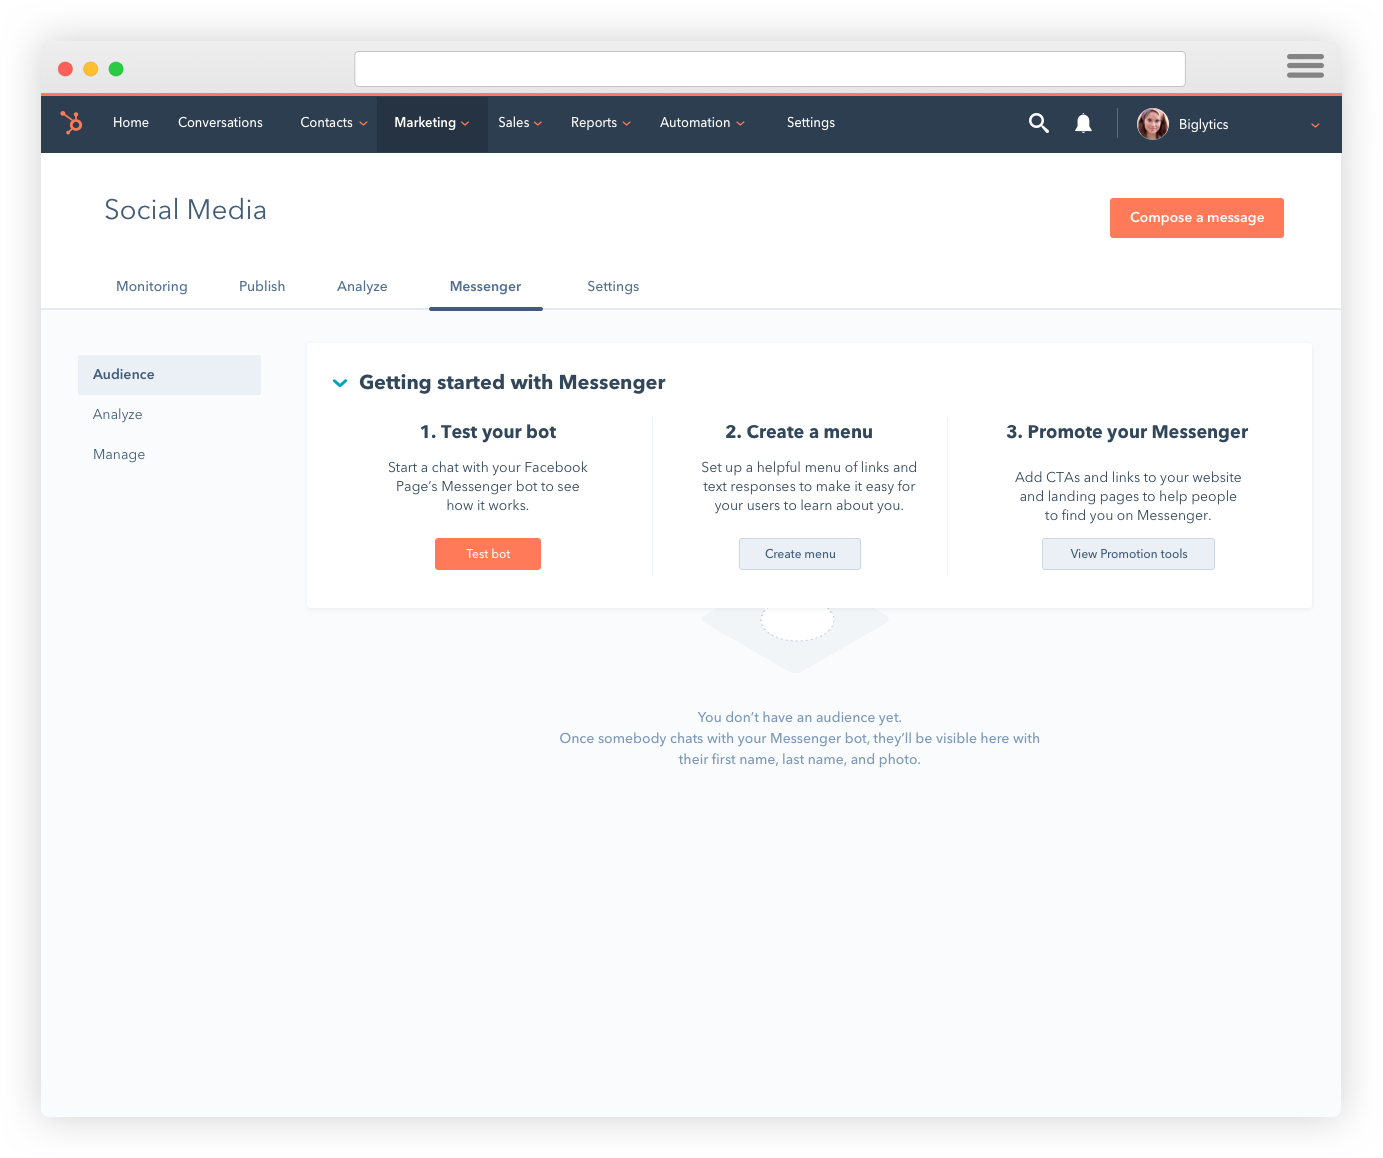Open the Reports dropdown menu
This screenshot has width=1383, height=1158.
pos(601,123)
